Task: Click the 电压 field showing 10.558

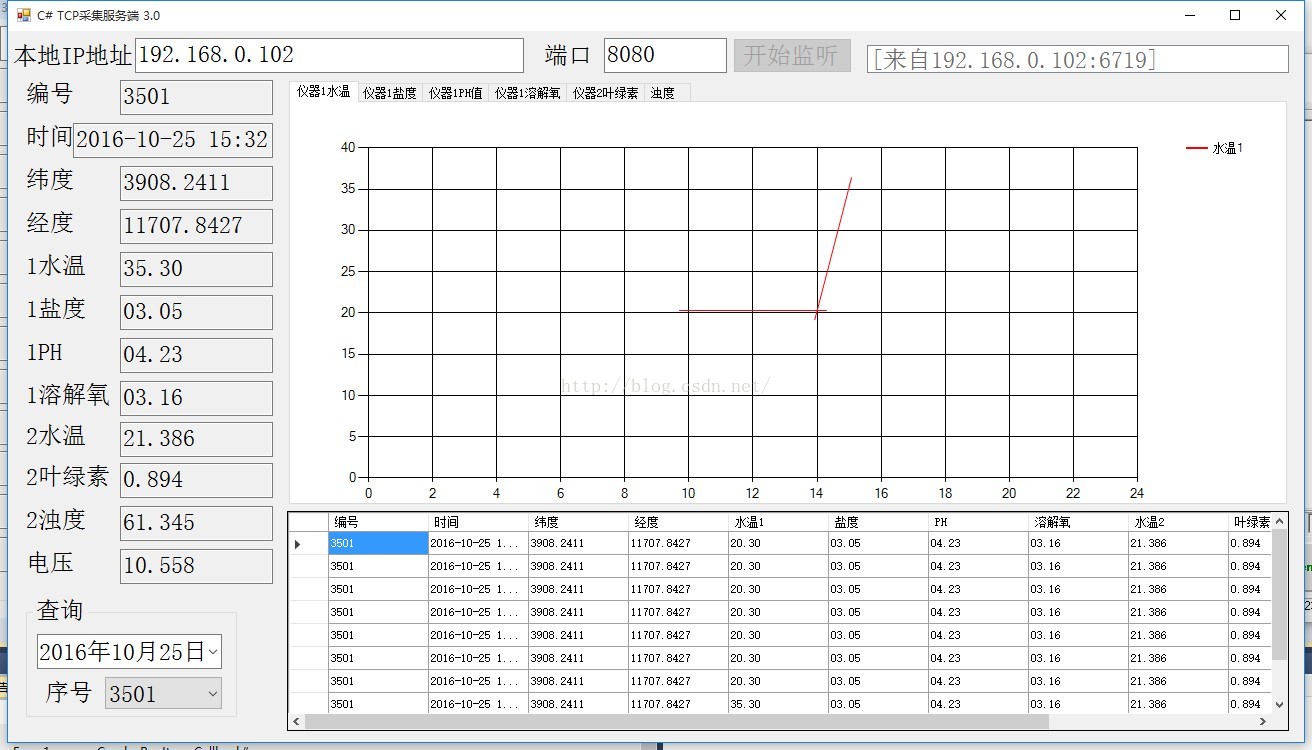Action: click(x=196, y=566)
